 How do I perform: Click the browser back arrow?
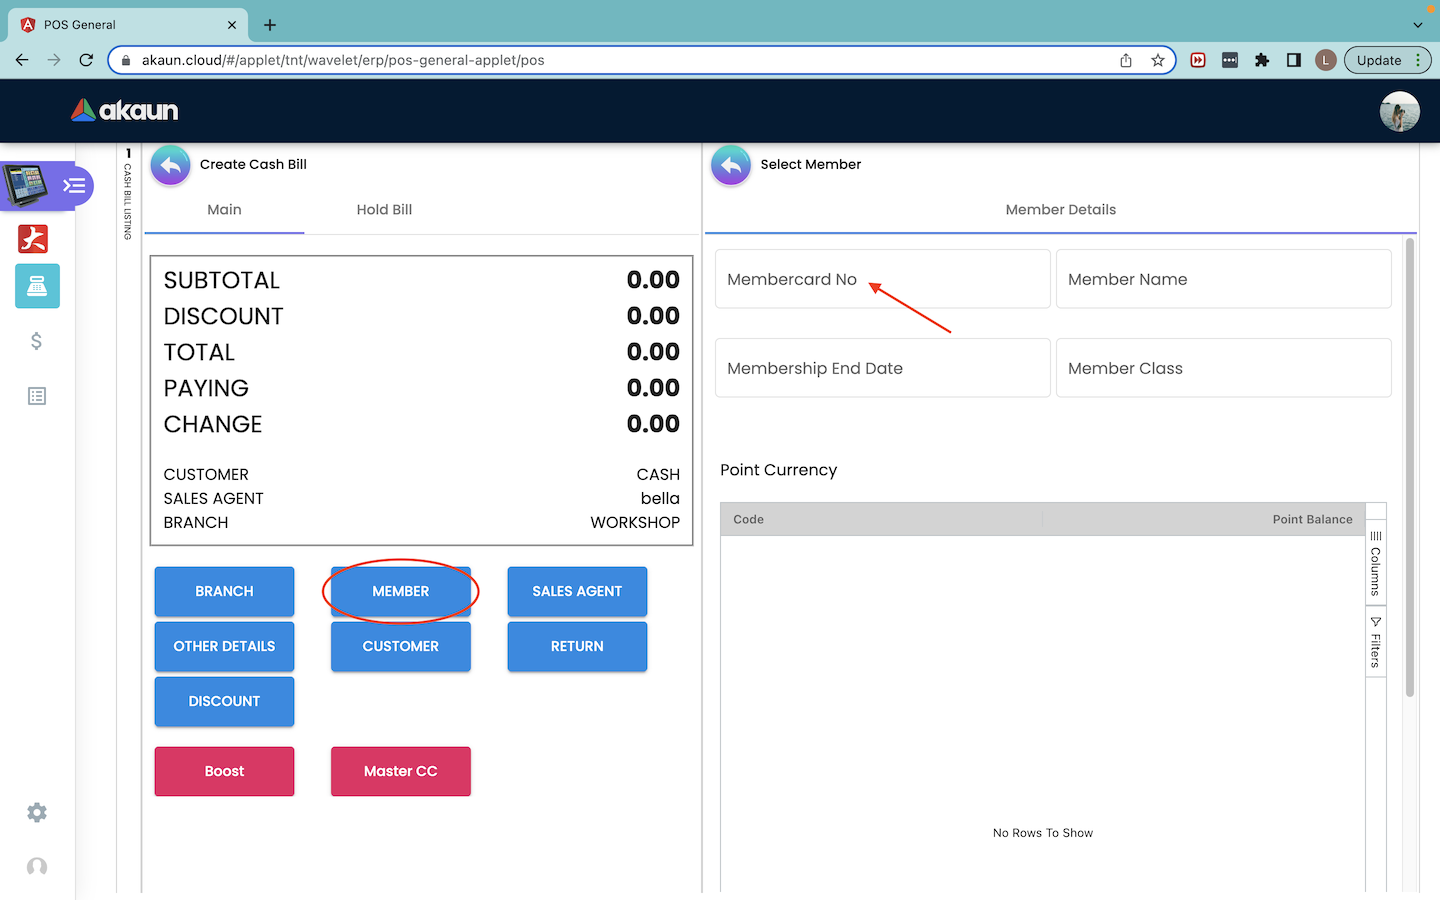point(22,60)
